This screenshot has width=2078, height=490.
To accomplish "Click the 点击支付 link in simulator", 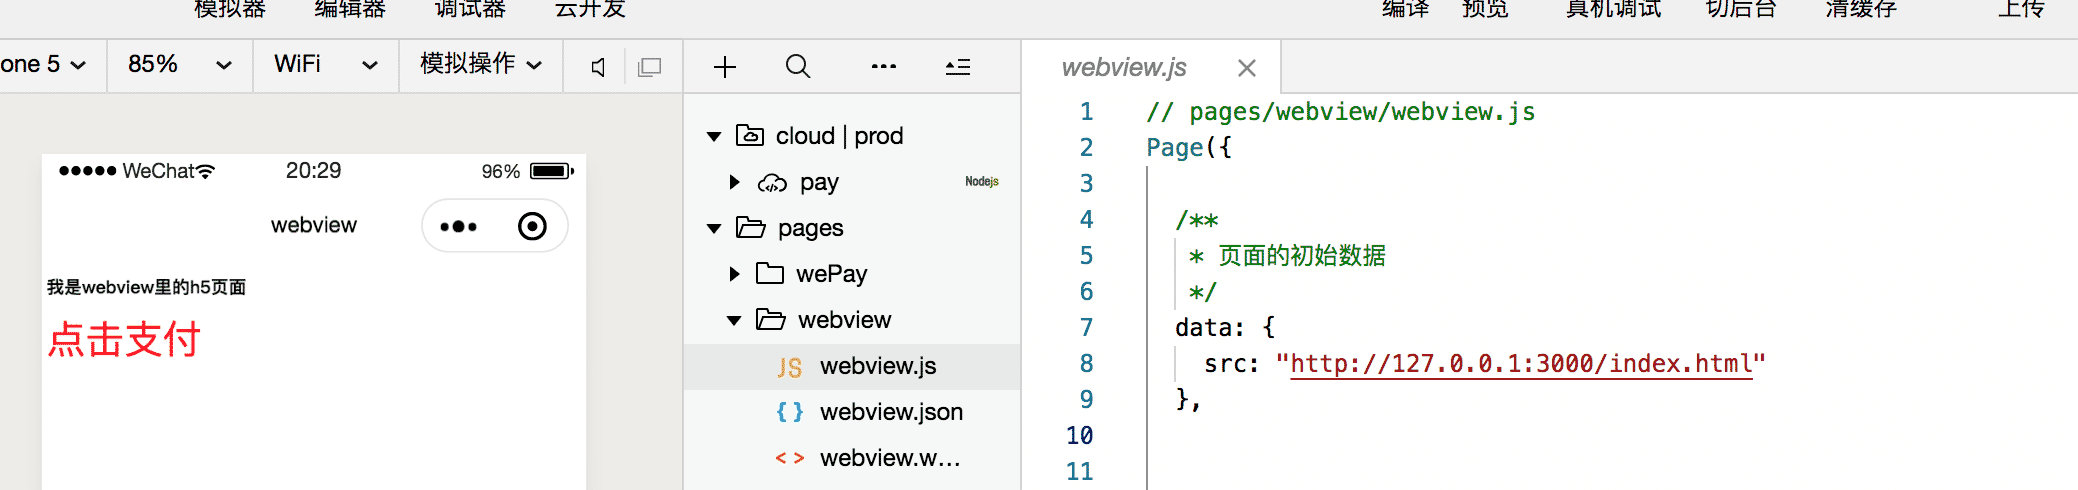I will coord(125,340).
